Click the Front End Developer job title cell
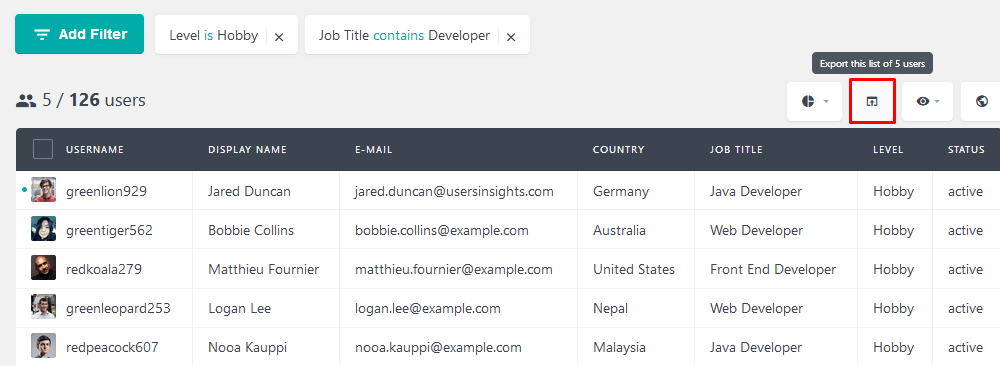Image resolution: width=1000 pixels, height=366 pixels. point(773,269)
